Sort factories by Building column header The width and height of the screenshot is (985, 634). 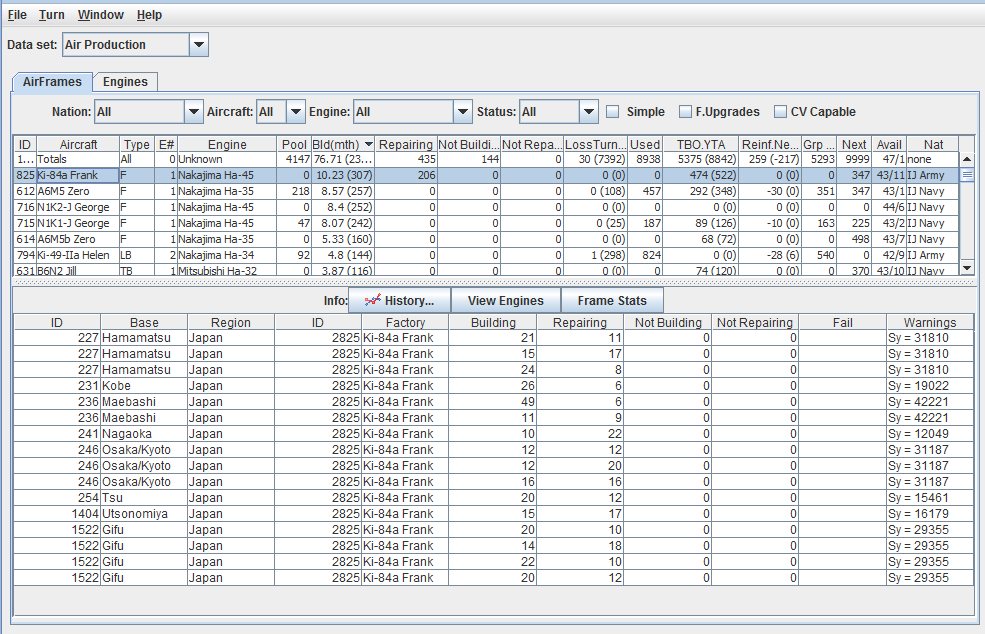(493, 322)
